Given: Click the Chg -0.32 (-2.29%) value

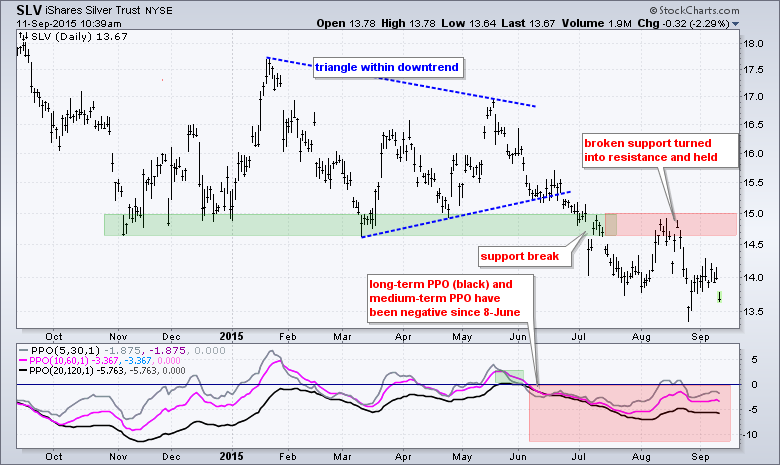Looking at the screenshot, I should [x=684, y=23].
